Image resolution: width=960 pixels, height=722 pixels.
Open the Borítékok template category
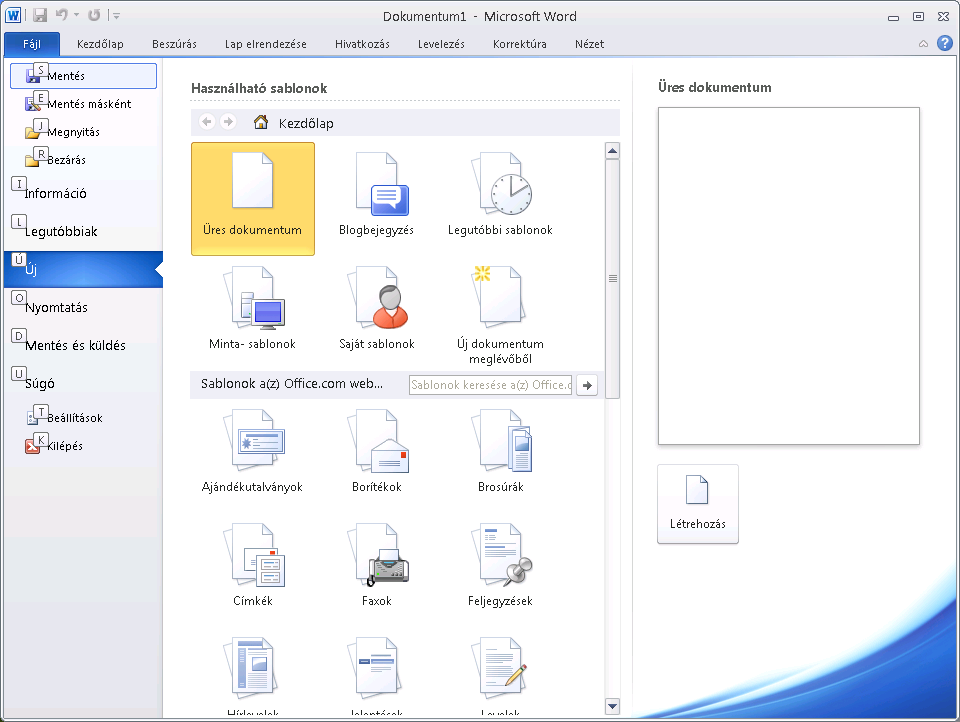coord(377,456)
